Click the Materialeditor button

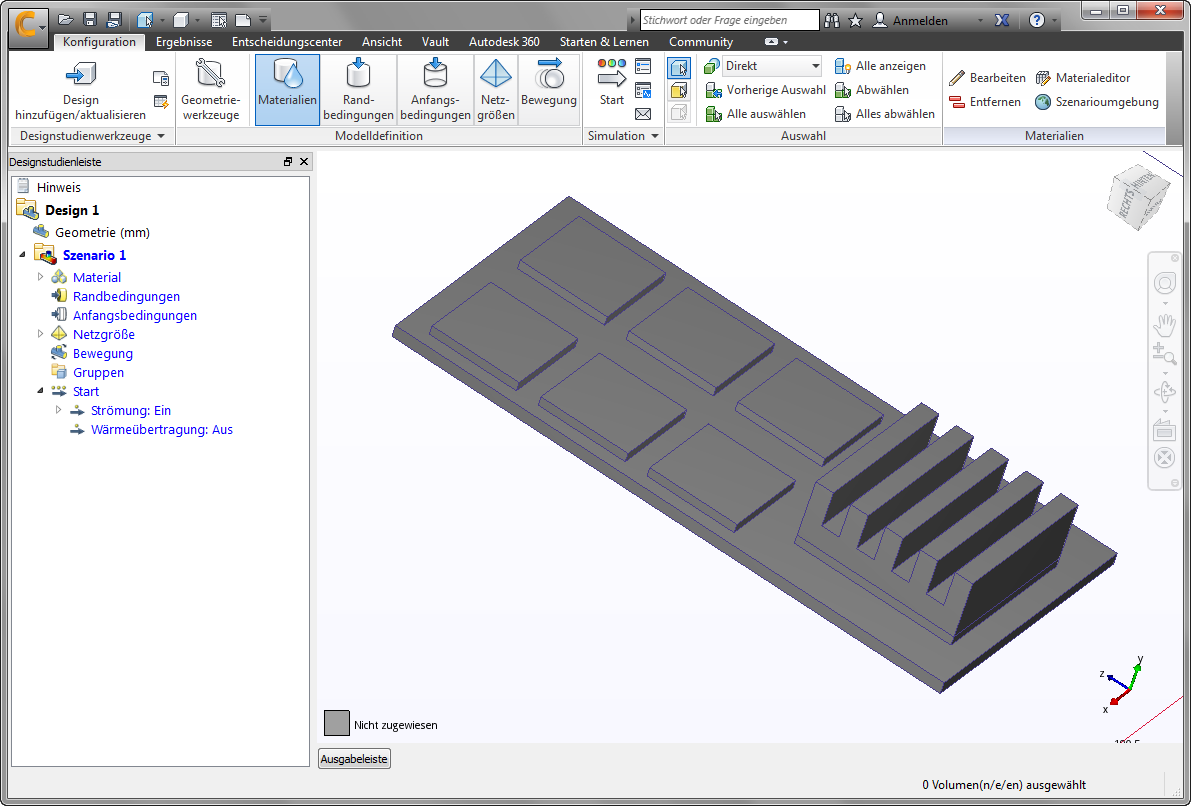(1083, 77)
